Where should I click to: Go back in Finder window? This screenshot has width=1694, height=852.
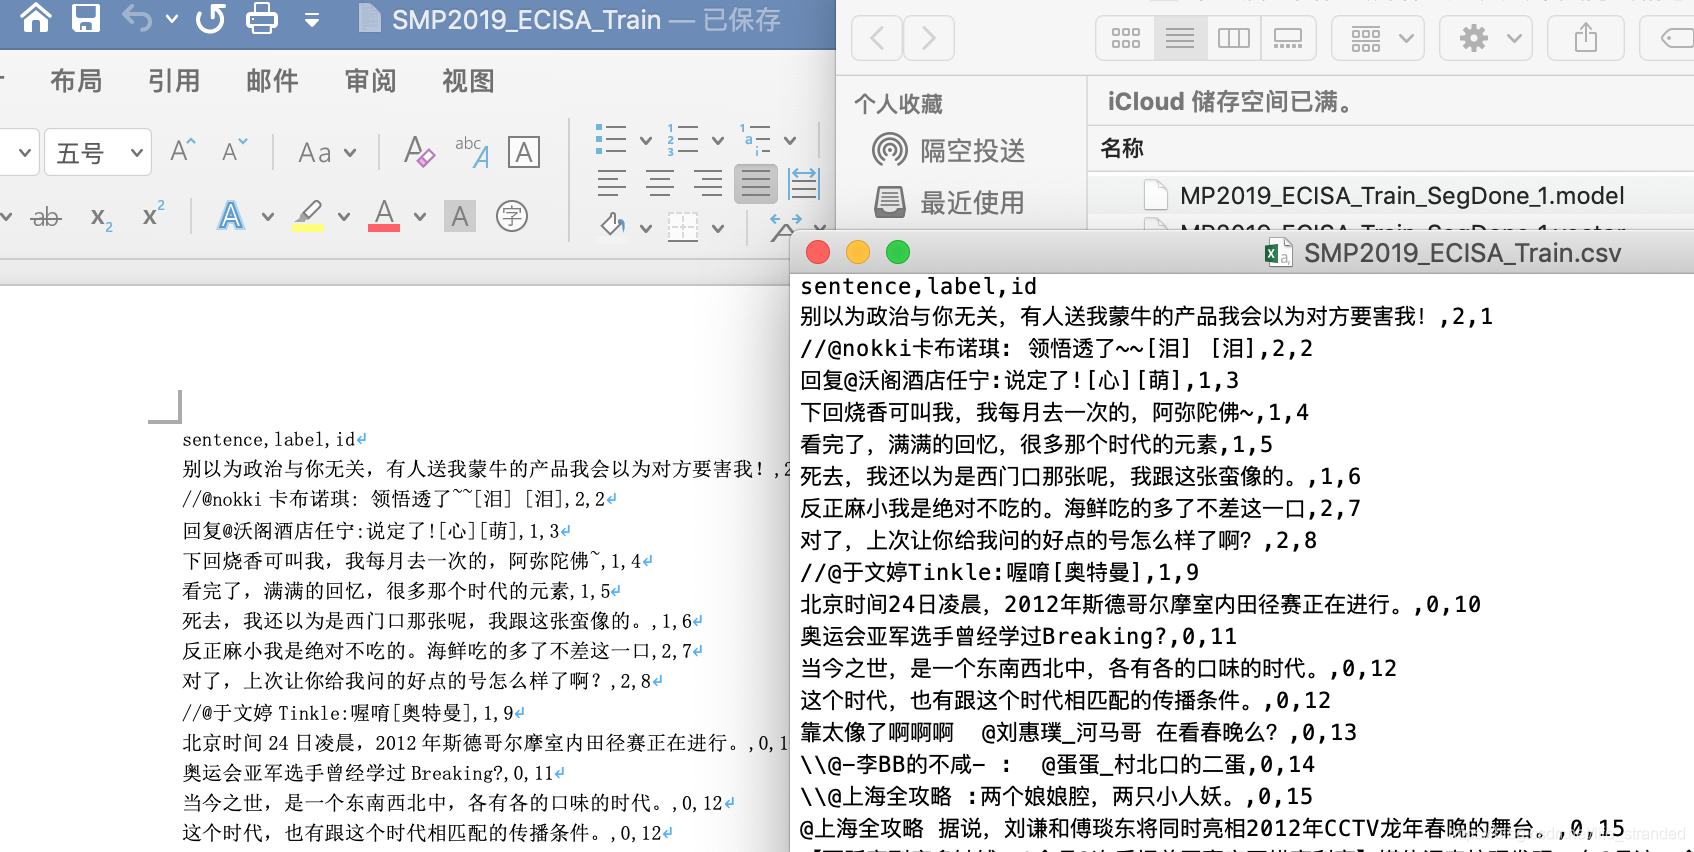[877, 38]
